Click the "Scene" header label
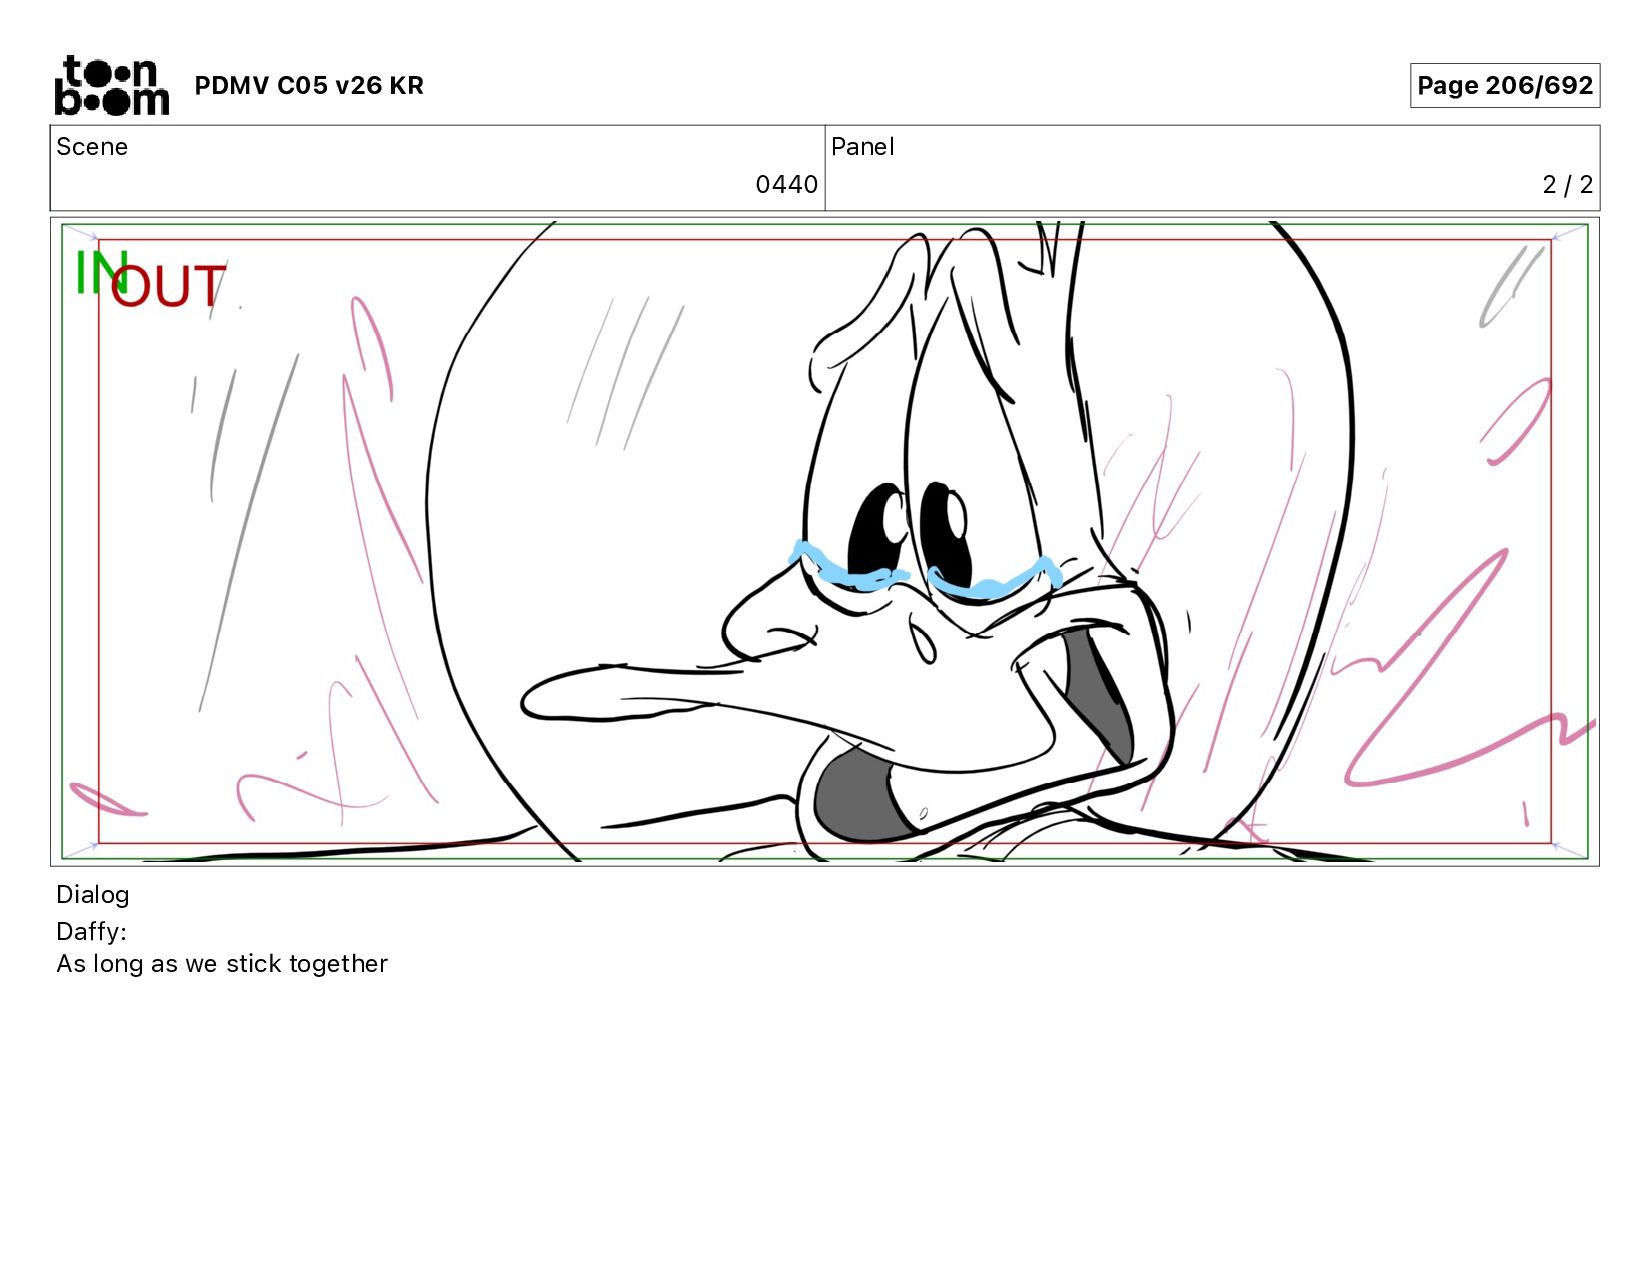Viewport: 1650px width, 1275px height. (92, 147)
